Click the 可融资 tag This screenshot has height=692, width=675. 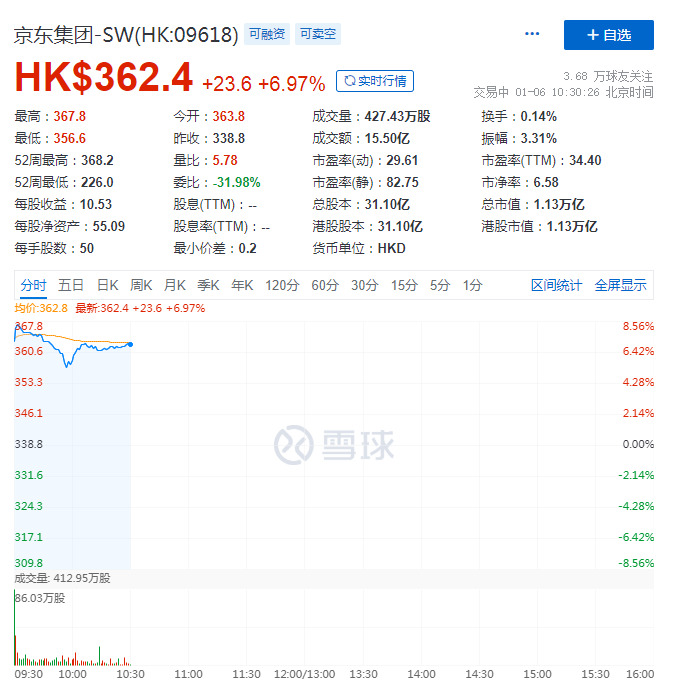(267, 34)
